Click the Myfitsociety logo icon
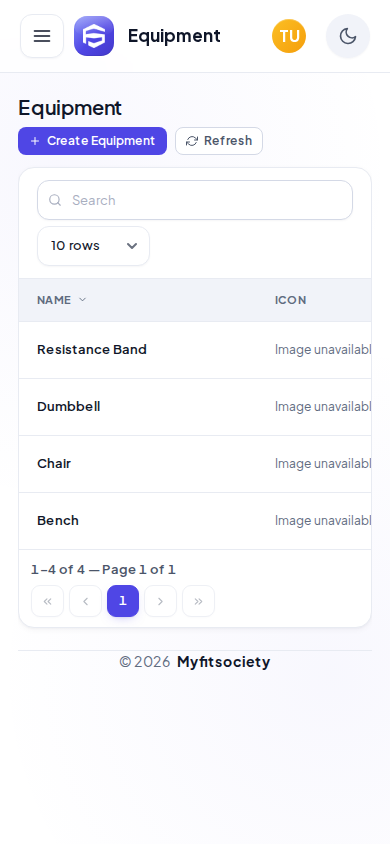390x844 pixels. (94, 36)
